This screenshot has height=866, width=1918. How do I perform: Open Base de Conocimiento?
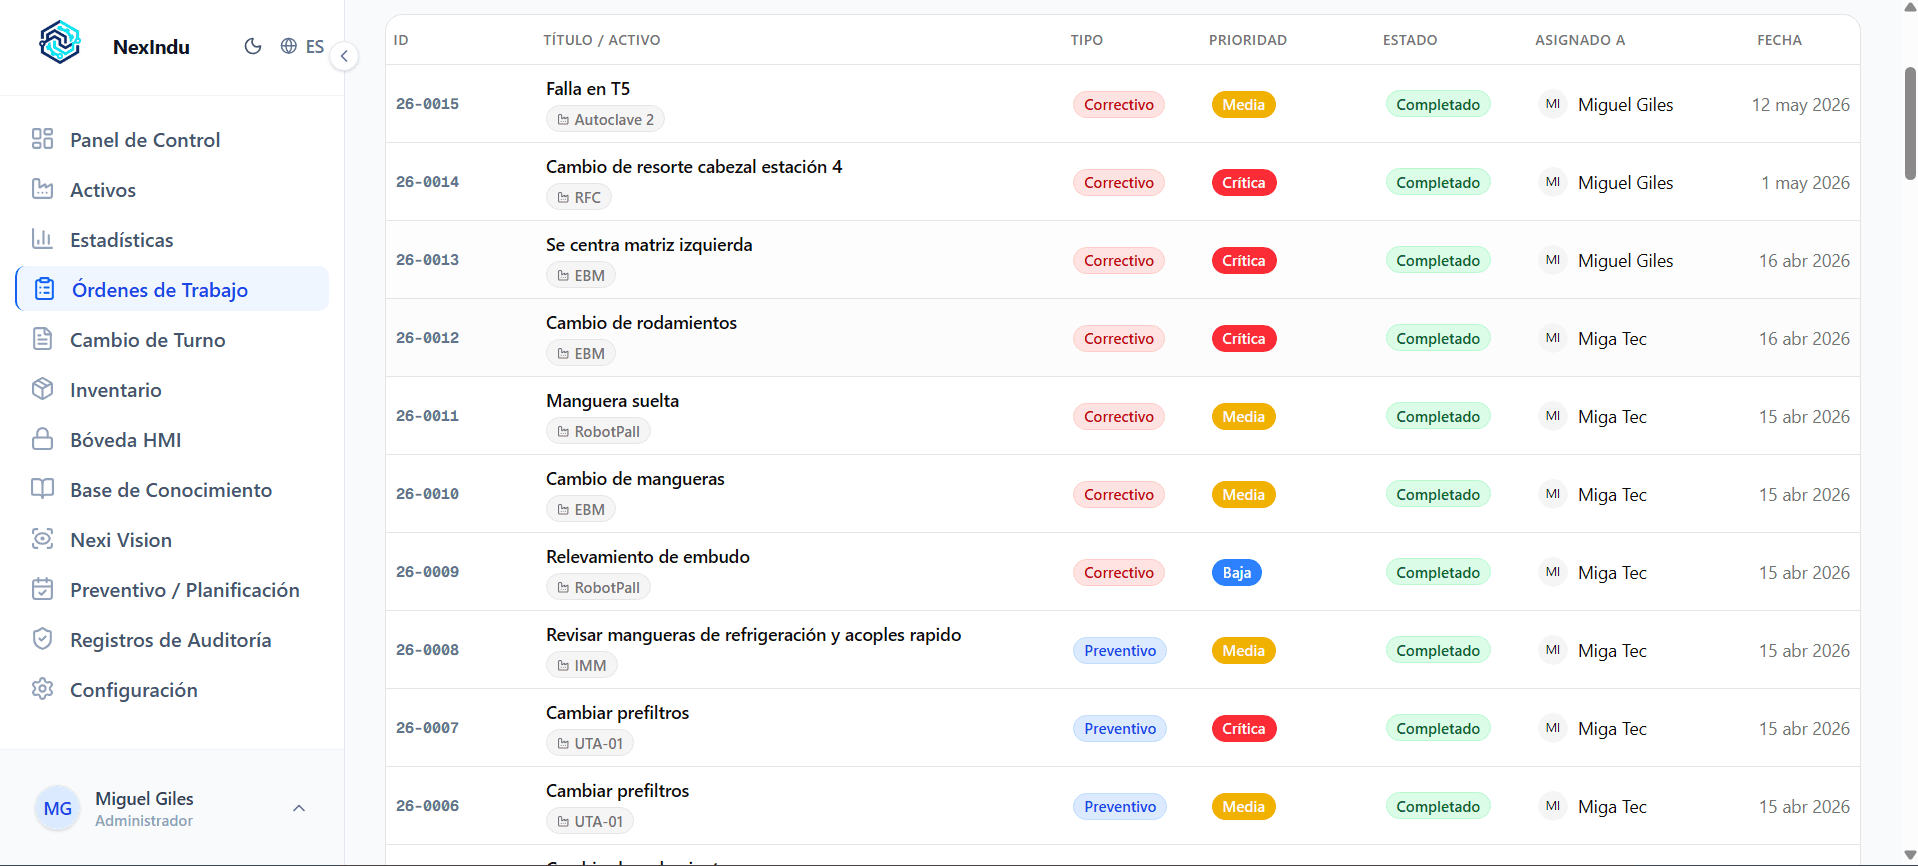coord(172,490)
